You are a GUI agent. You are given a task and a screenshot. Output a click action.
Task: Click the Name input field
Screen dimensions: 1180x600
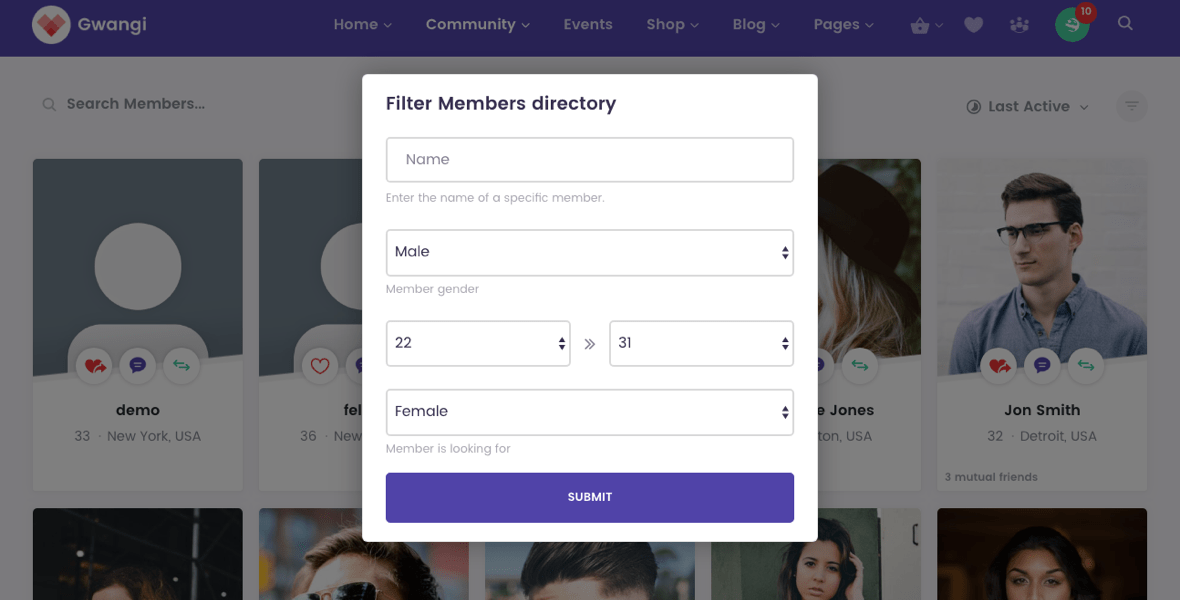[x=589, y=160]
